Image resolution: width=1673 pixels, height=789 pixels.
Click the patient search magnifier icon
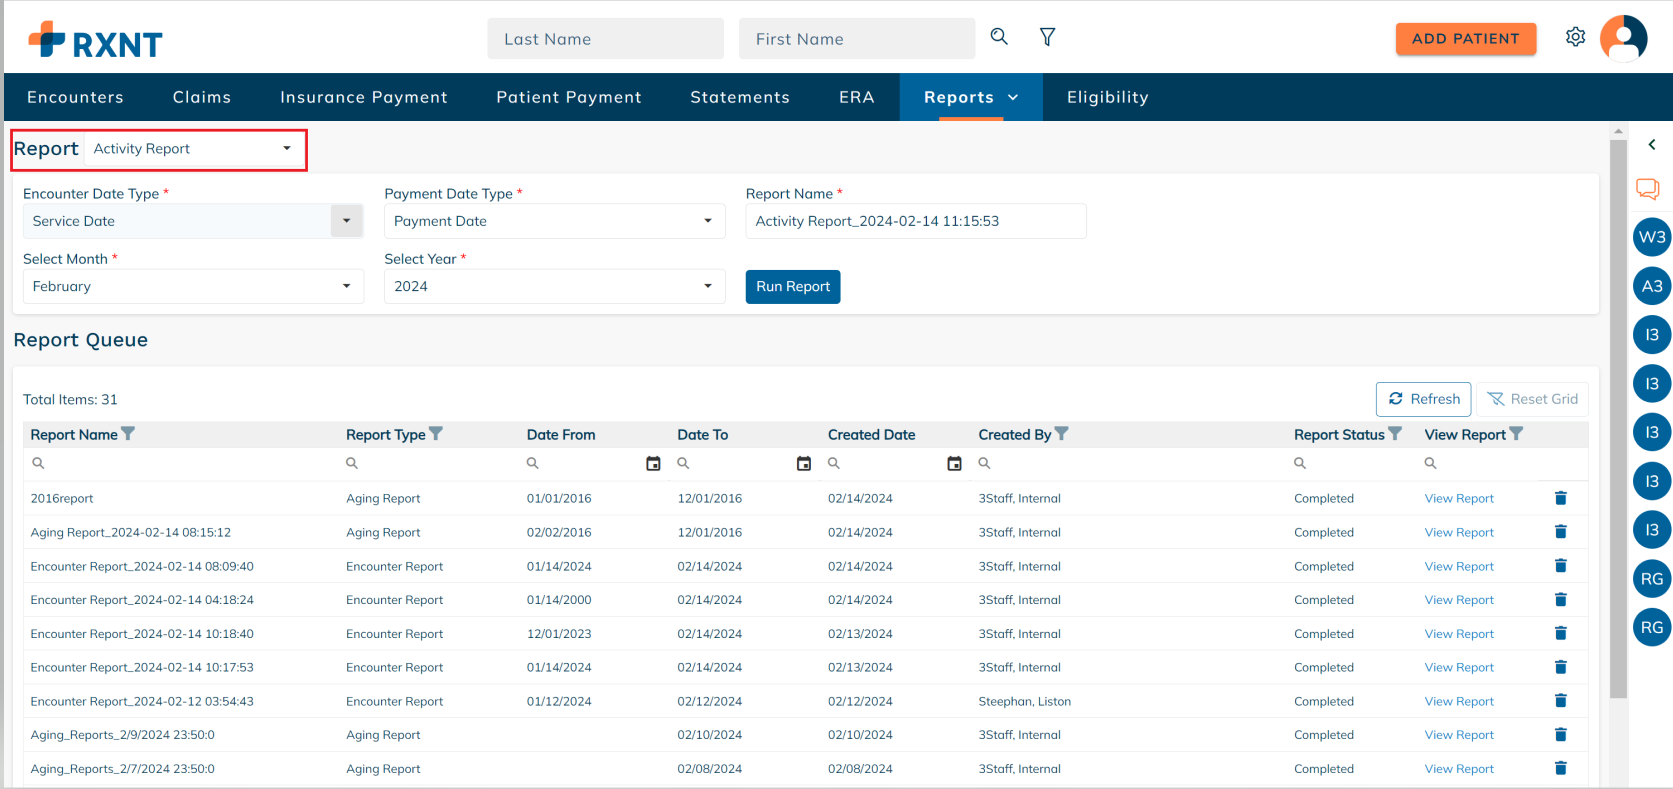[998, 37]
